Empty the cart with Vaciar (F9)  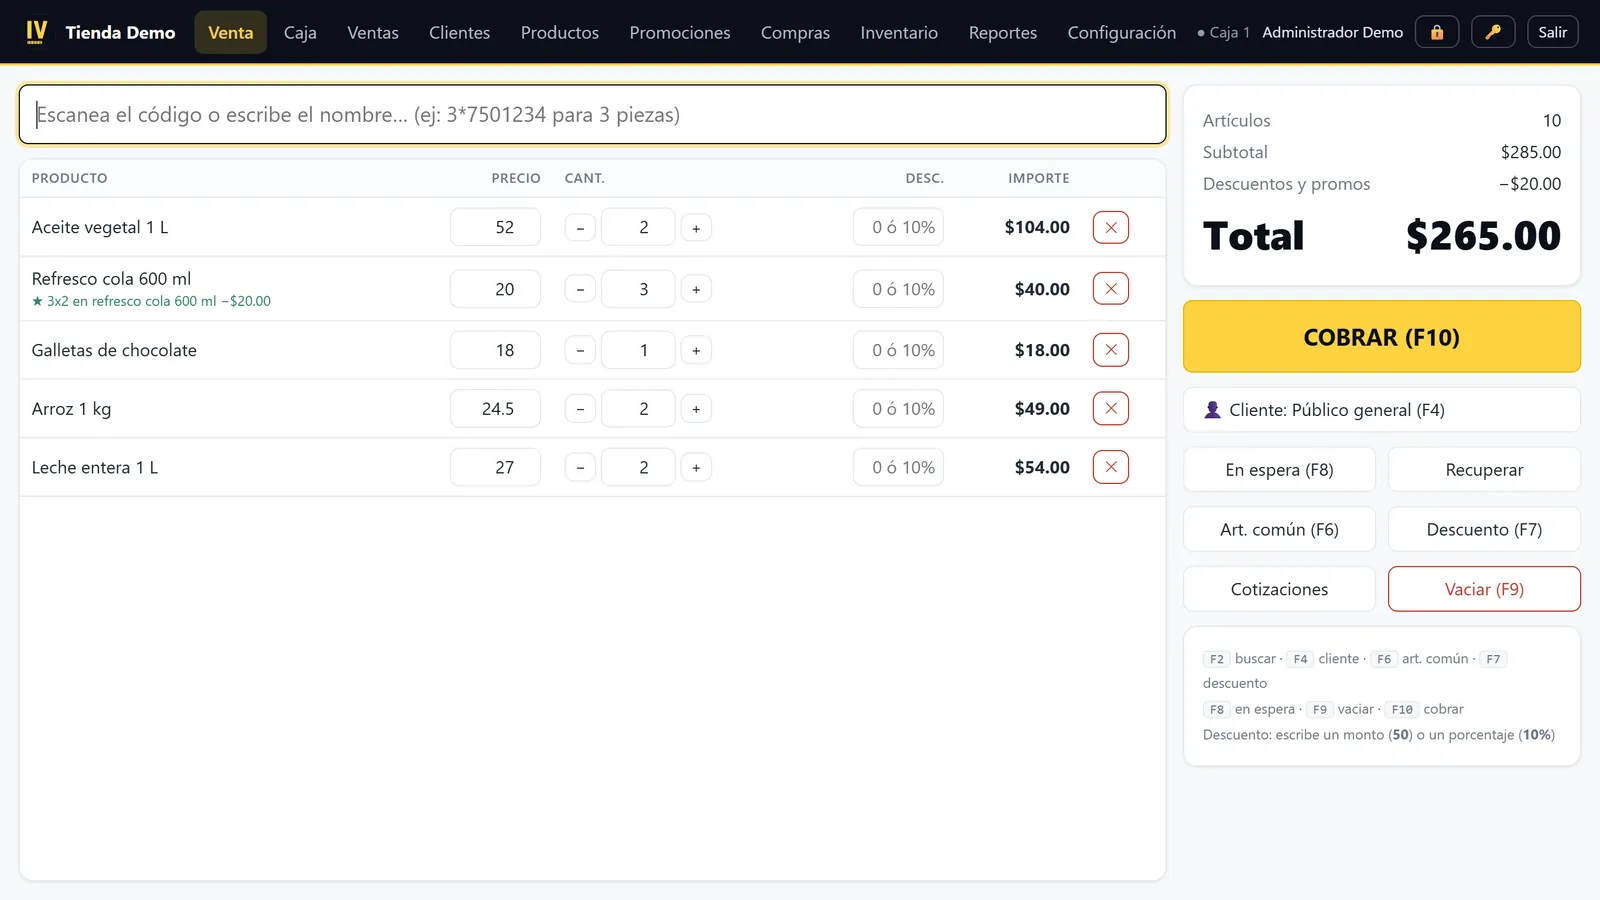[x=1484, y=589]
